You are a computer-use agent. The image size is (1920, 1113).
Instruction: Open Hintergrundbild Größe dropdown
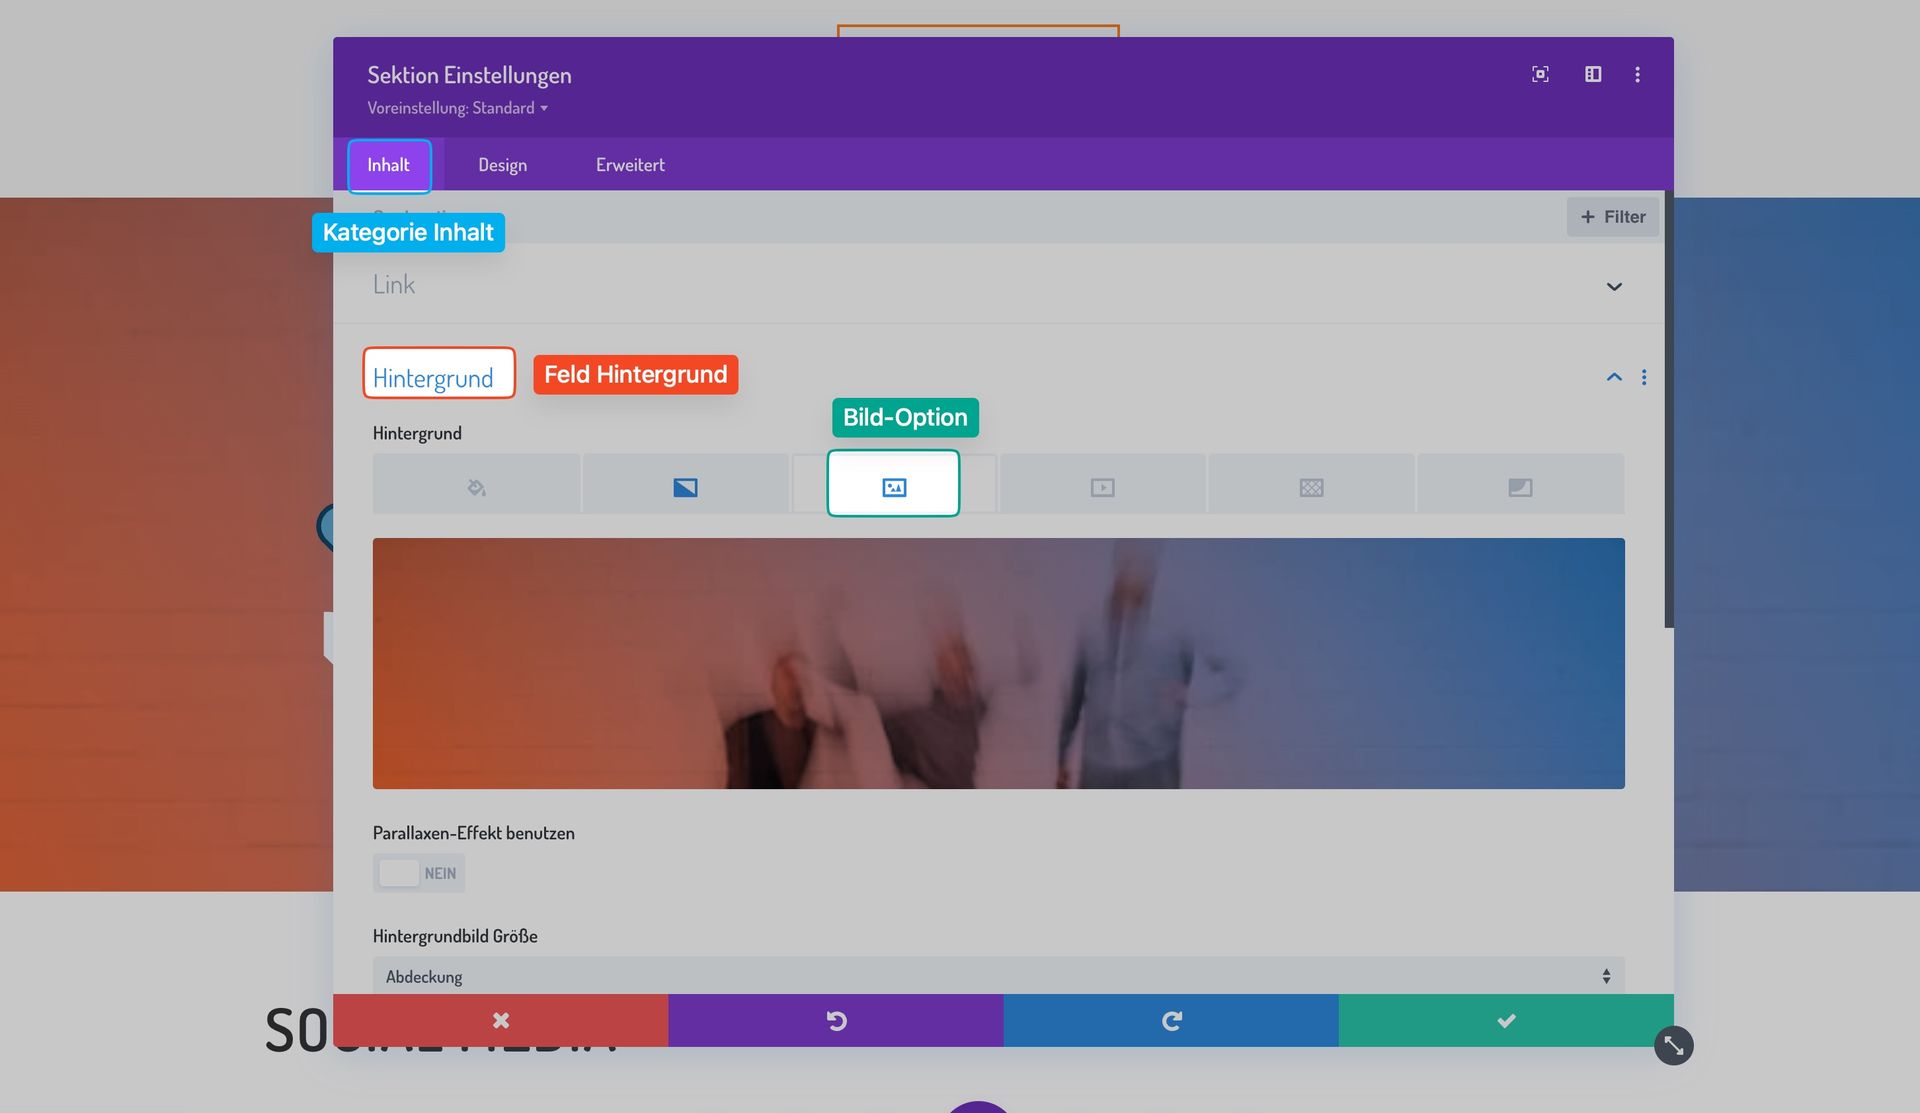(x=998, y=976)
